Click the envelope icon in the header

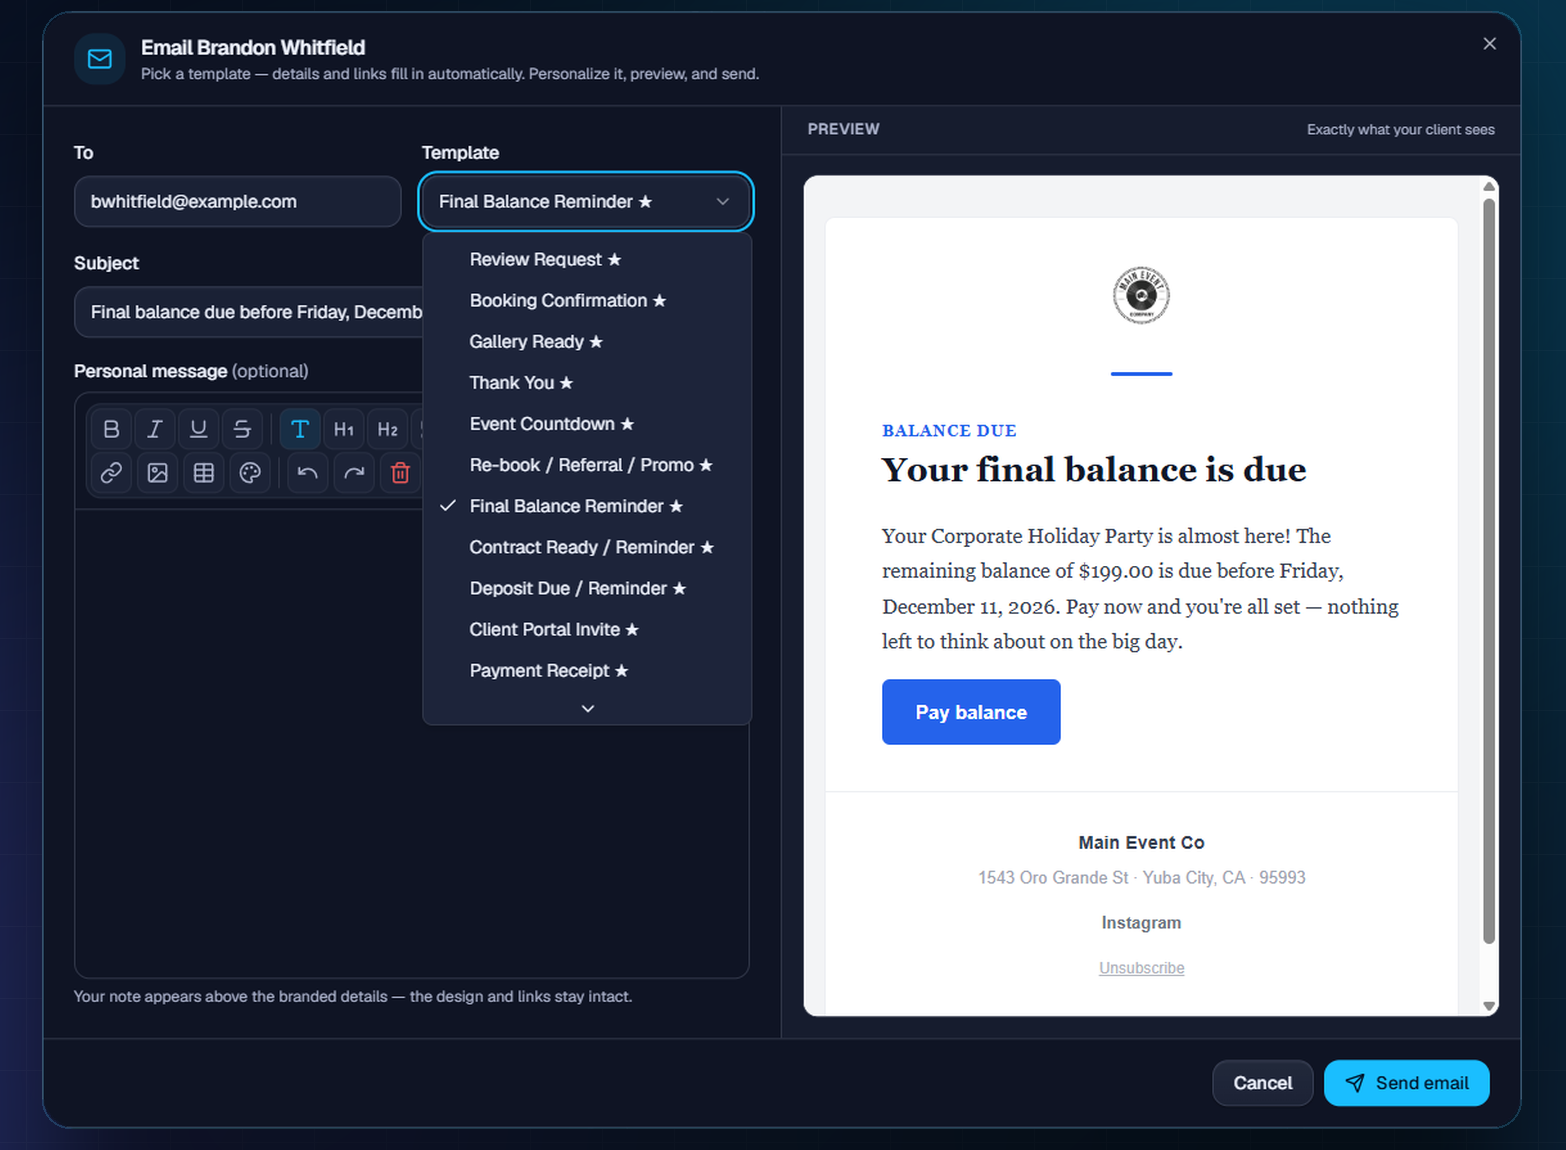[100, 59]
